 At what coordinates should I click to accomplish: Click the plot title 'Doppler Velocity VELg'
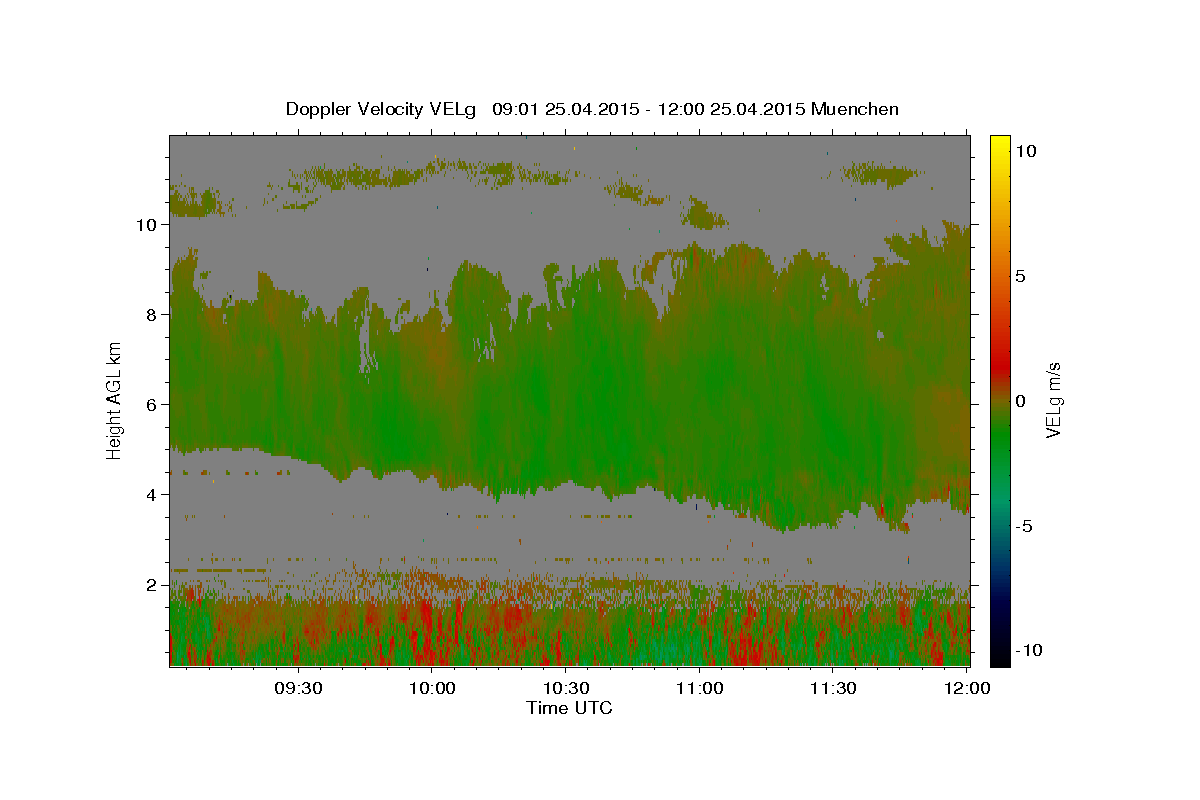[x=383, y=109]
